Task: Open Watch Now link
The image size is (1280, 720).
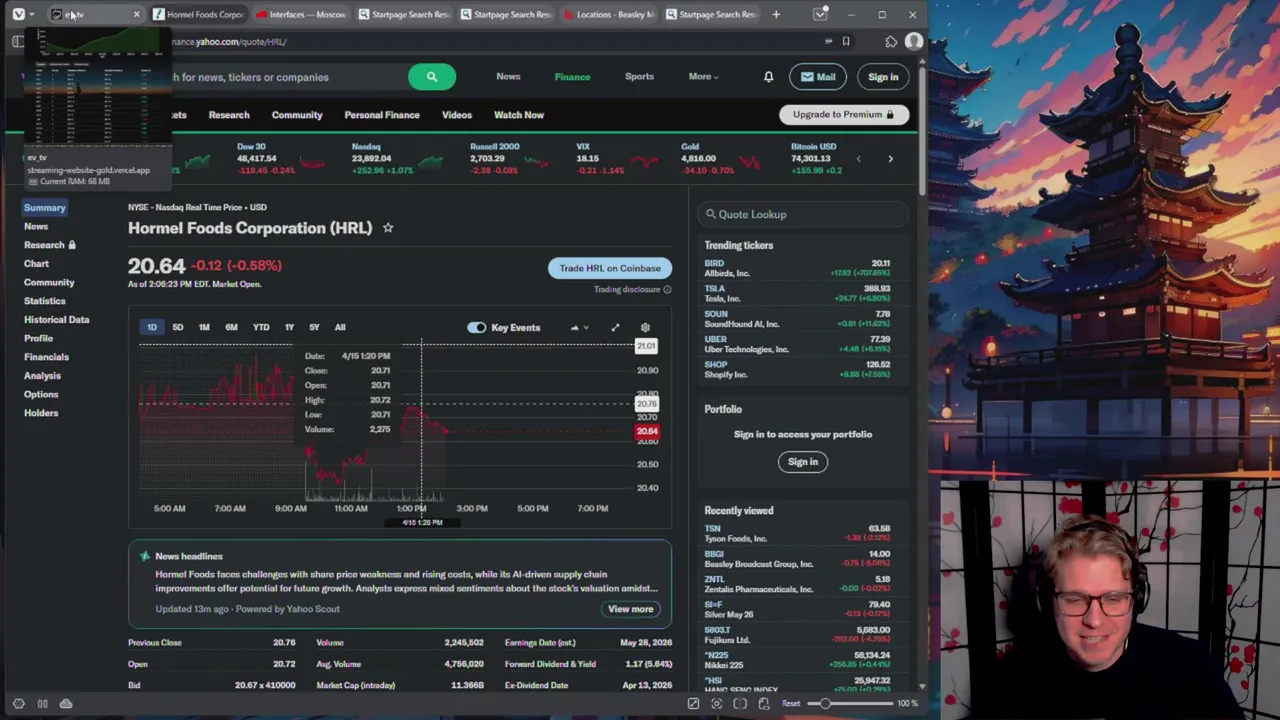Action: 519,115
